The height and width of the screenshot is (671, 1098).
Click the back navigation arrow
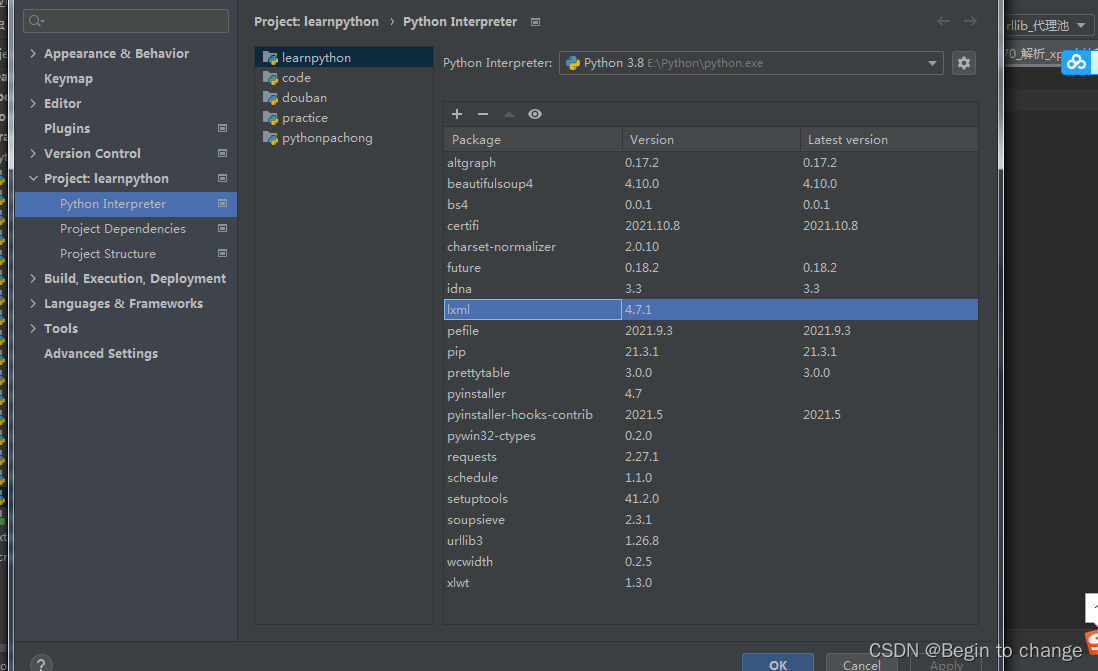point(944,22)
